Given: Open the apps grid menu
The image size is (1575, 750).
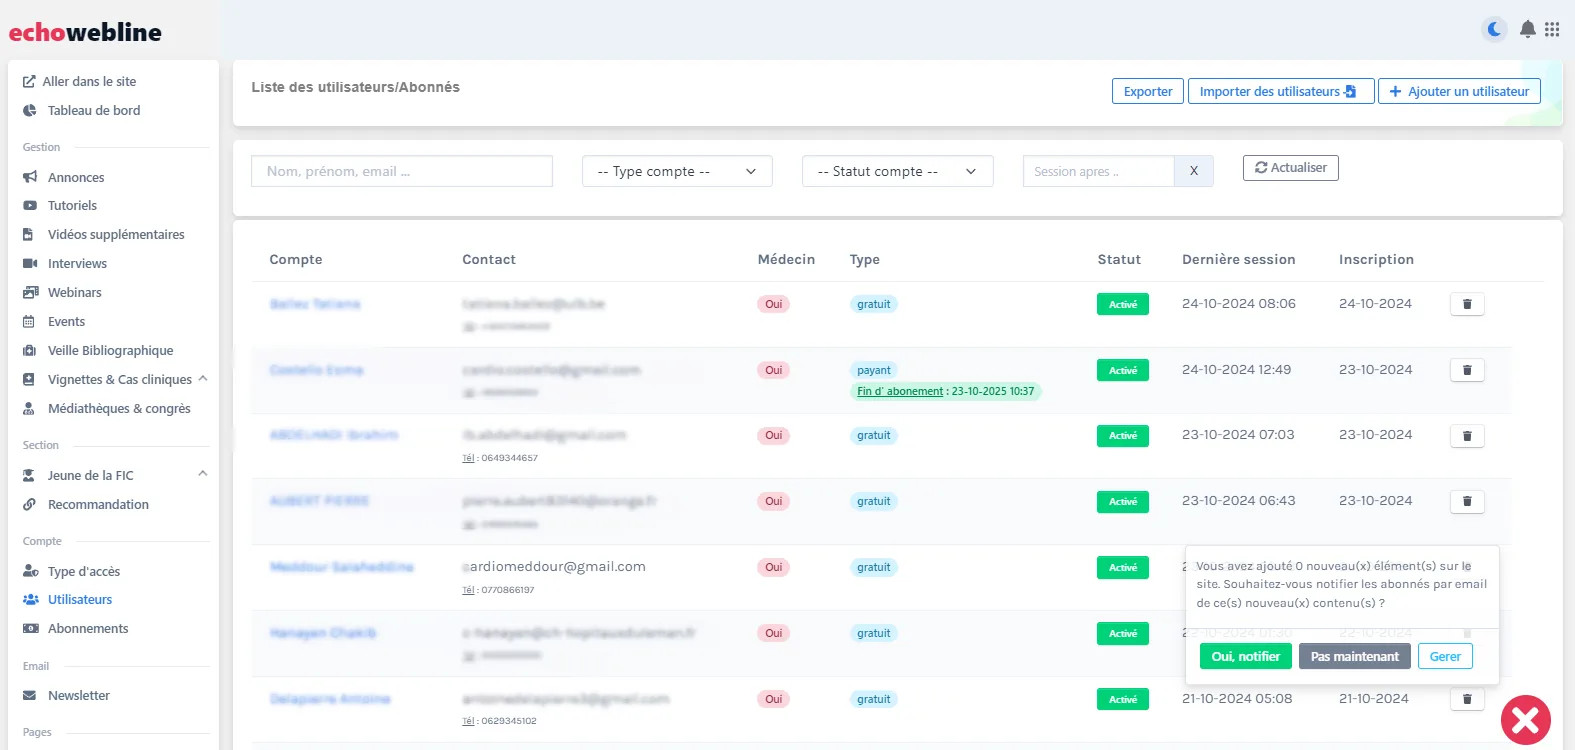Looking at the screenshot, I should pos(1552,29).
